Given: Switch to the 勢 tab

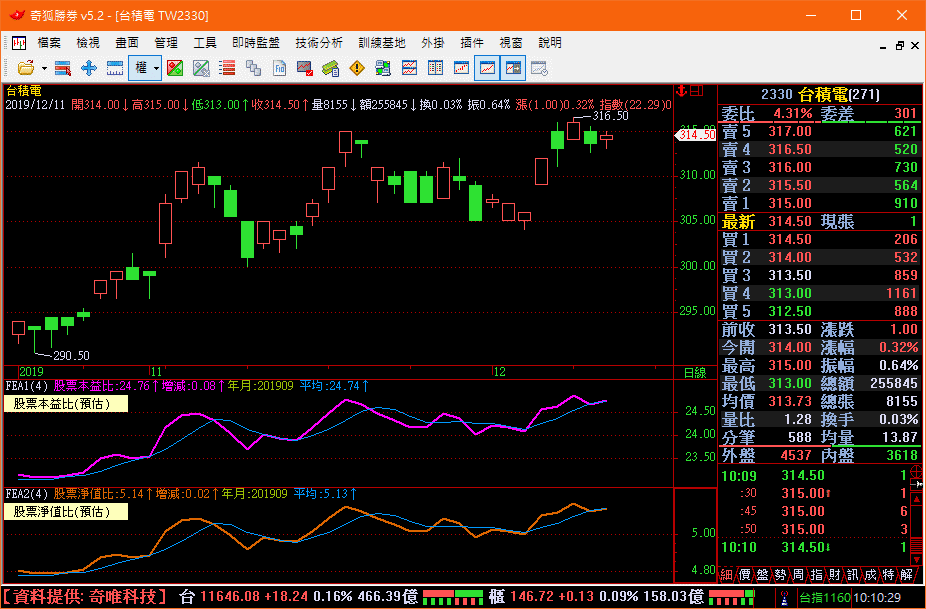Looking at the screenshot, I should 780,574.
